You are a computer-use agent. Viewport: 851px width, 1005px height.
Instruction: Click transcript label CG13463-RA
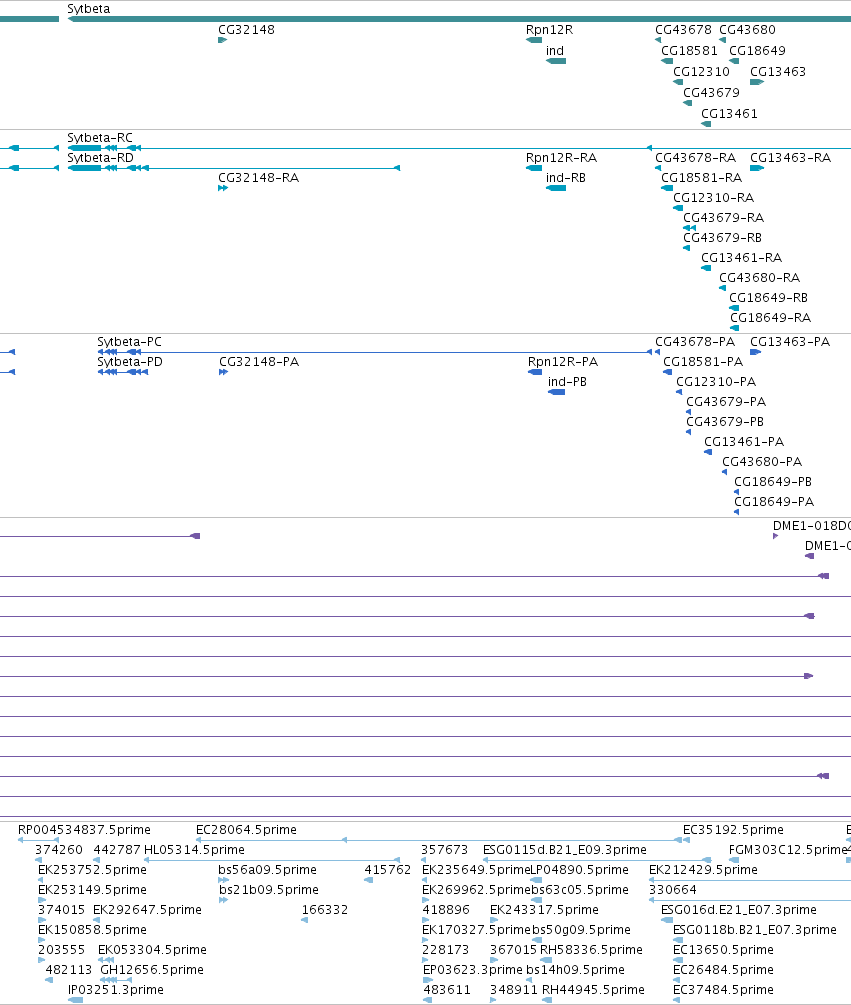click(790, 158)
